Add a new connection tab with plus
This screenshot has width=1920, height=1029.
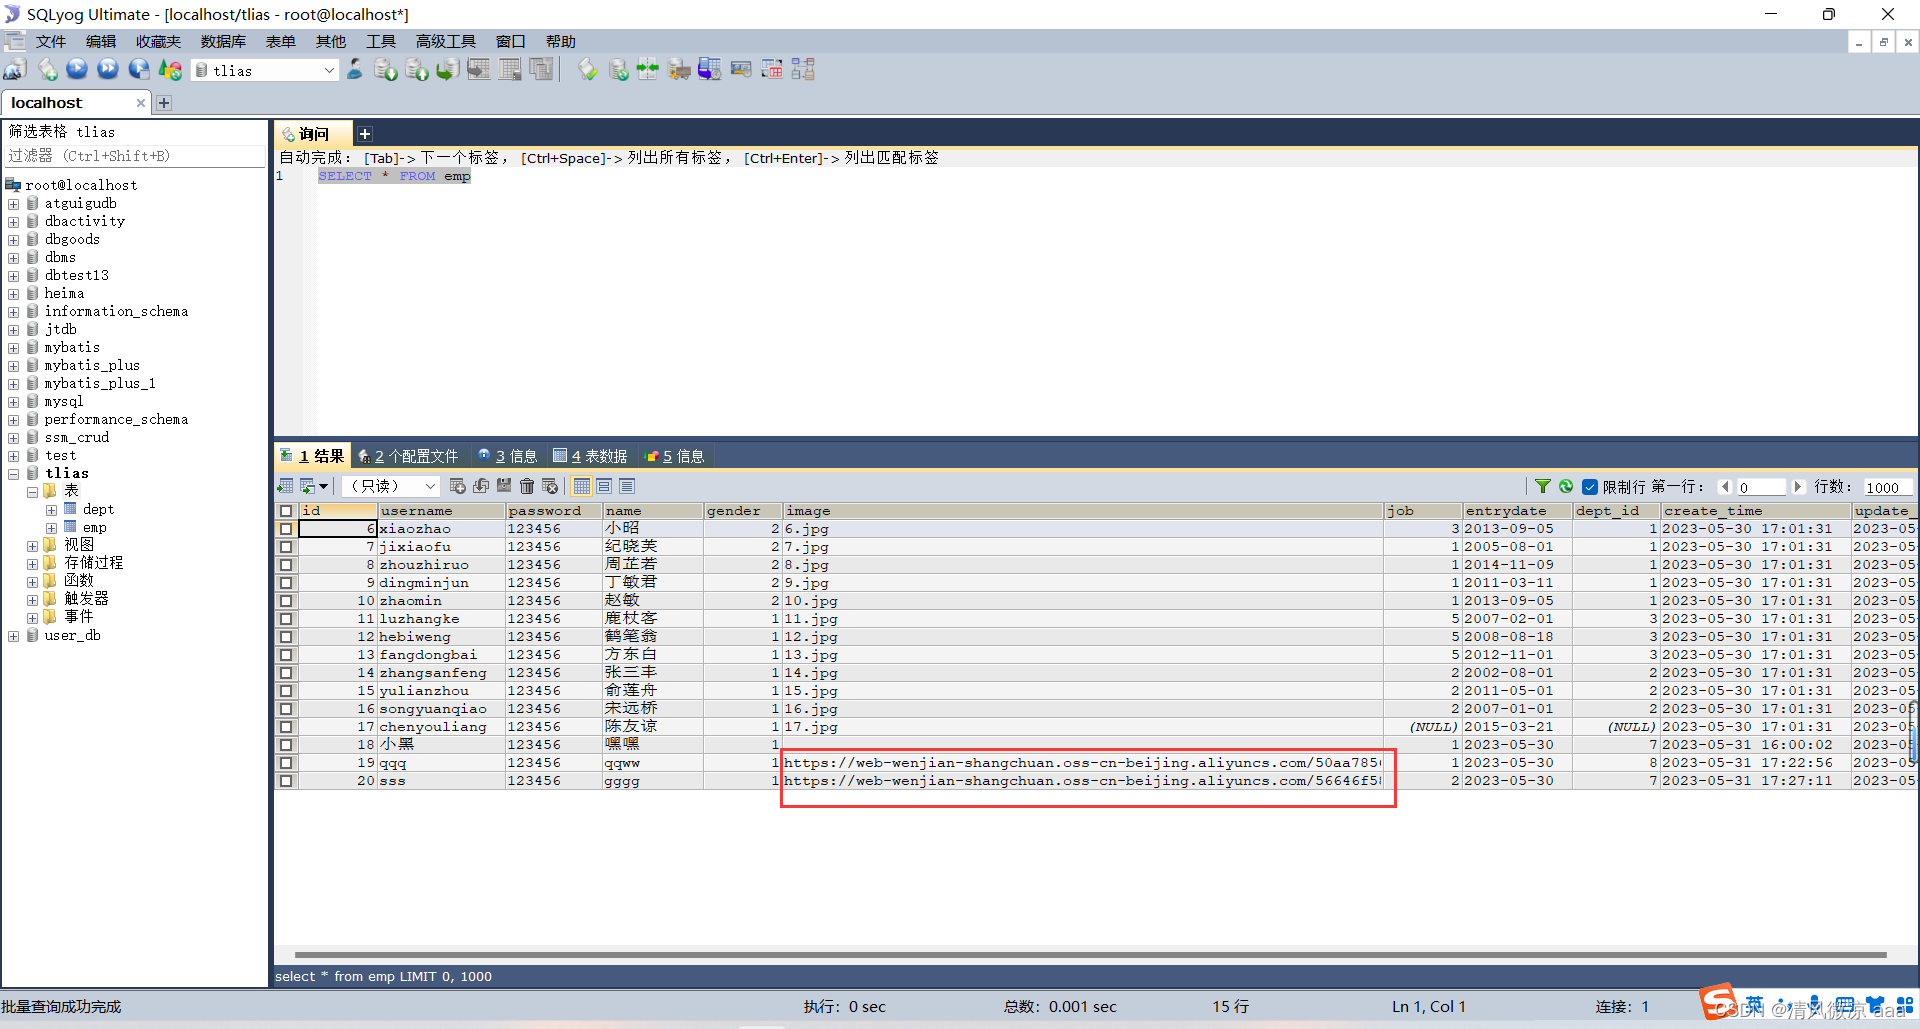click(164, 103)
